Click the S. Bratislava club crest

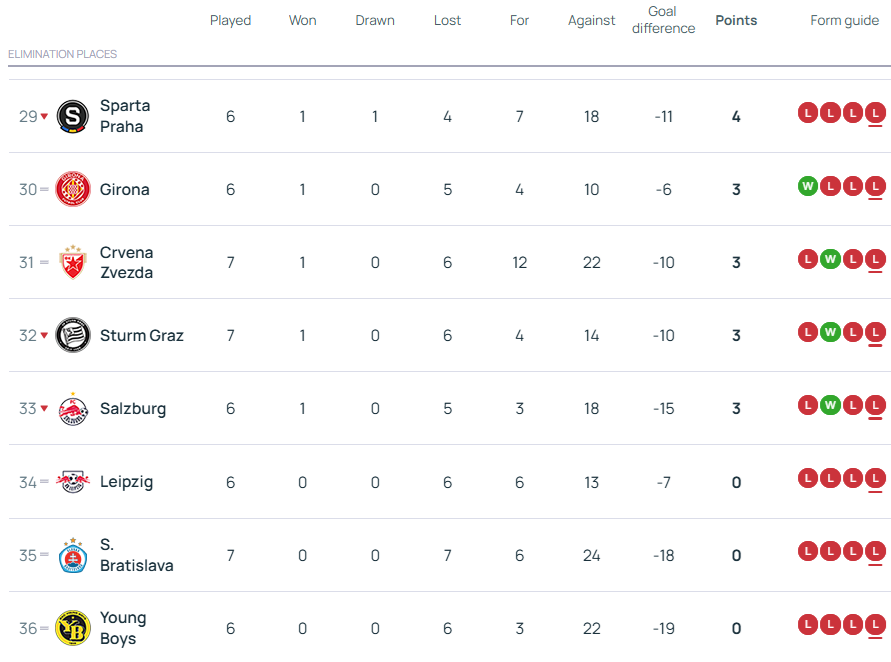pos(73,555)
